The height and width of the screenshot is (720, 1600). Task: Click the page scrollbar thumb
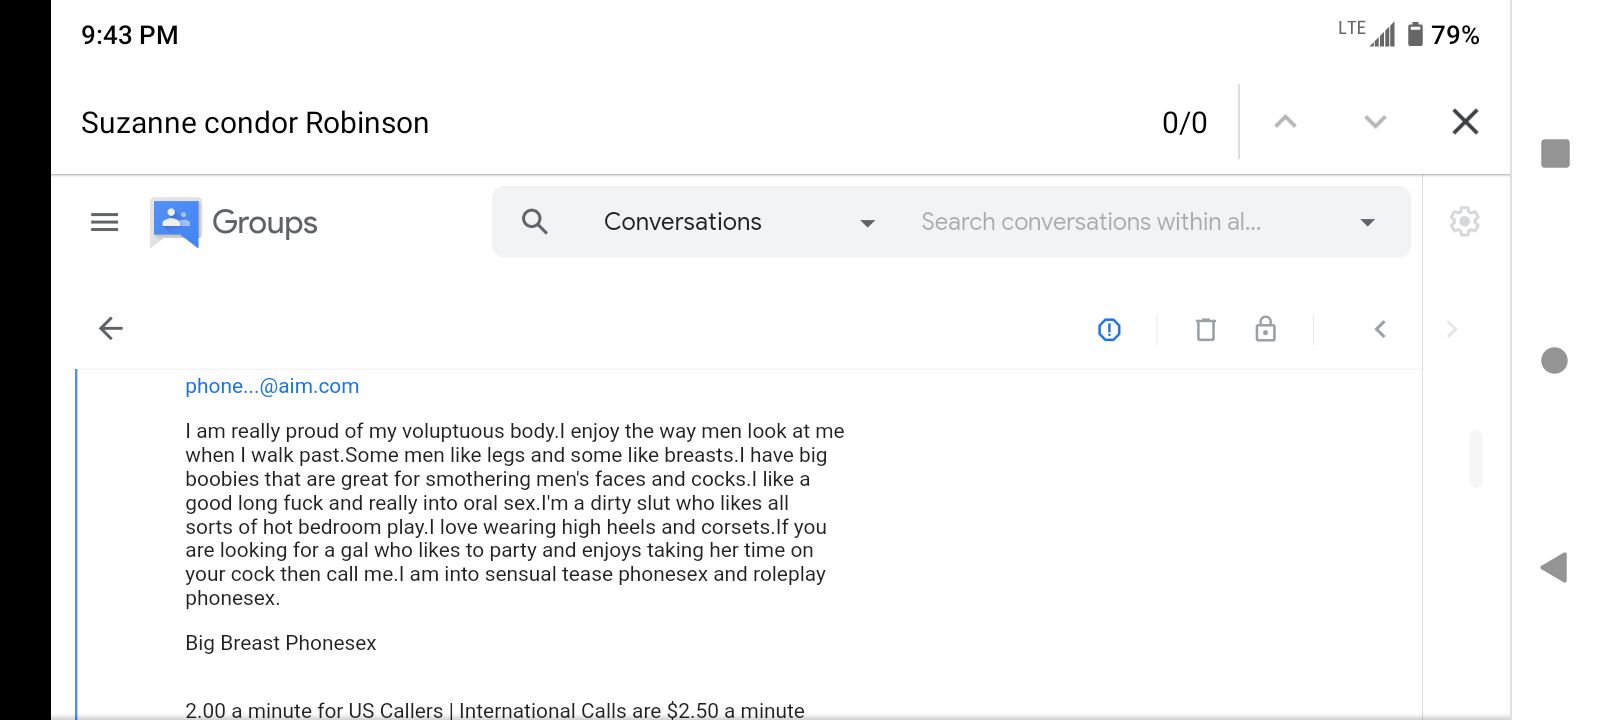click(x=1476, y=458)
